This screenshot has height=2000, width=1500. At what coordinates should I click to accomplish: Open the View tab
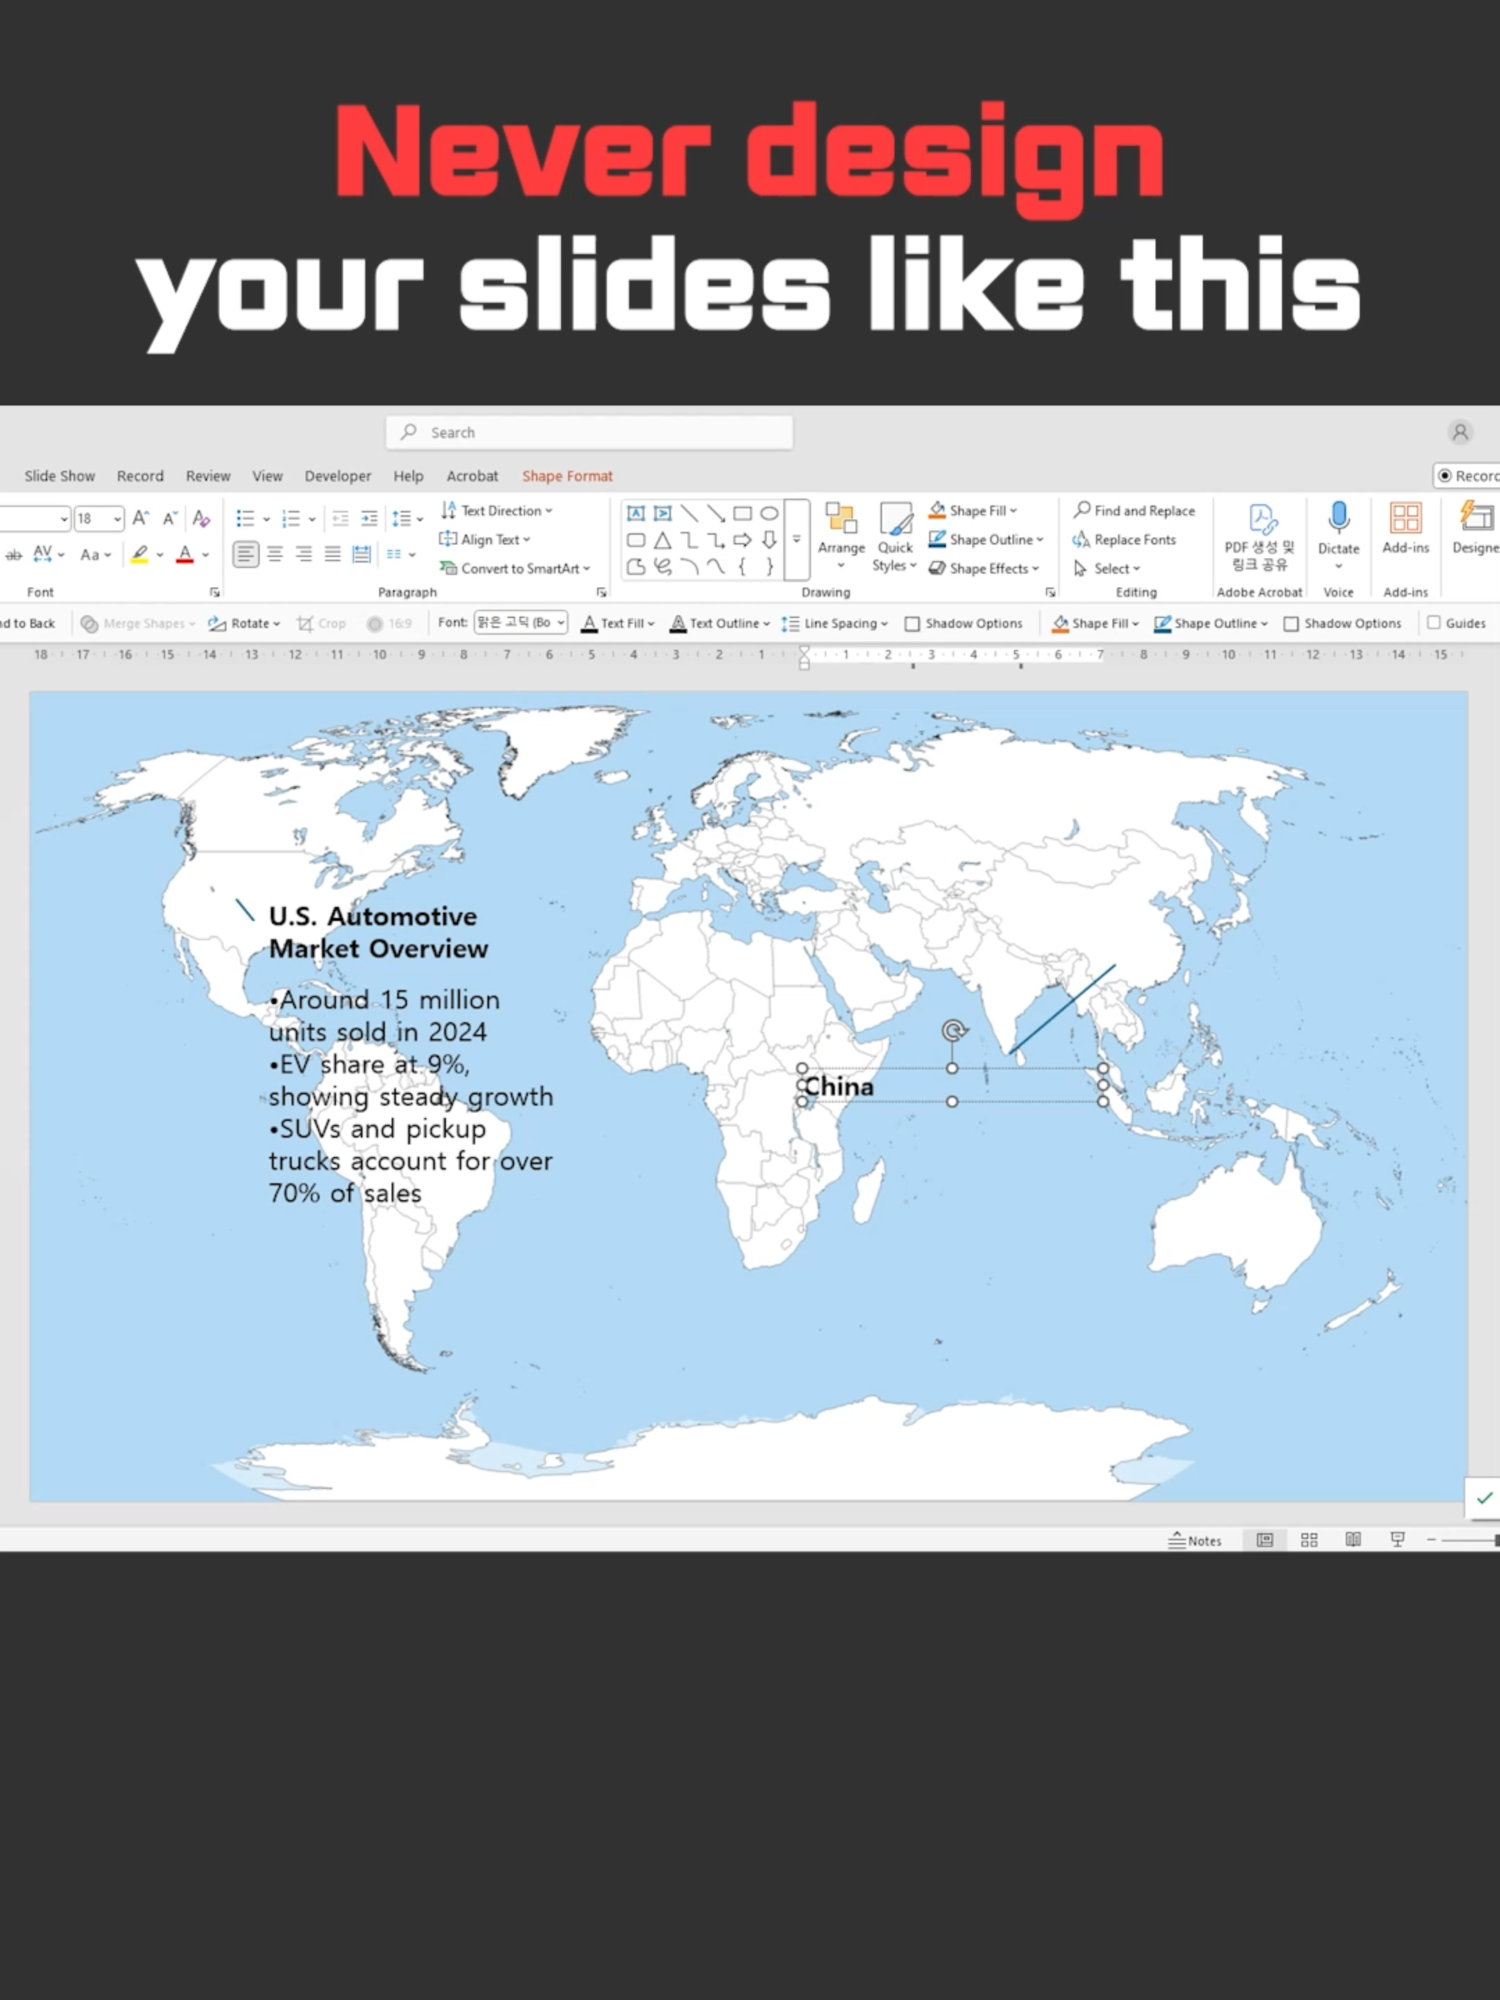coord(267,476)
